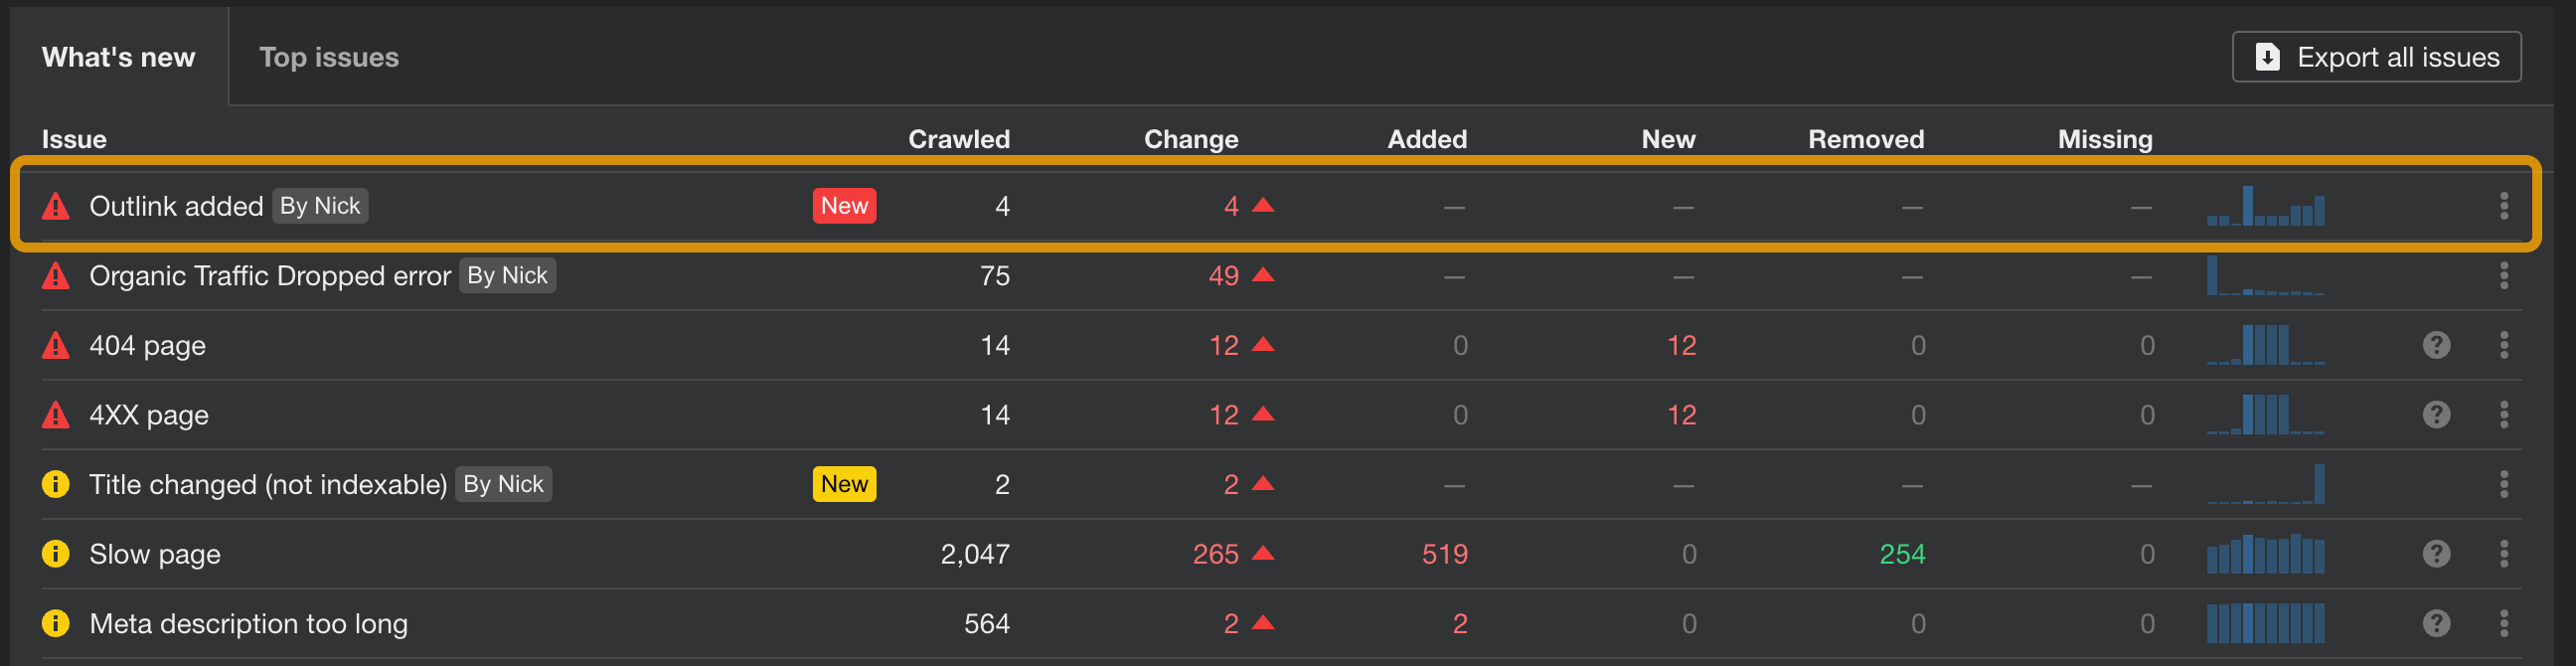
Task: Open the three-dot menu for Outlink added
Action: pos(2503,206)
